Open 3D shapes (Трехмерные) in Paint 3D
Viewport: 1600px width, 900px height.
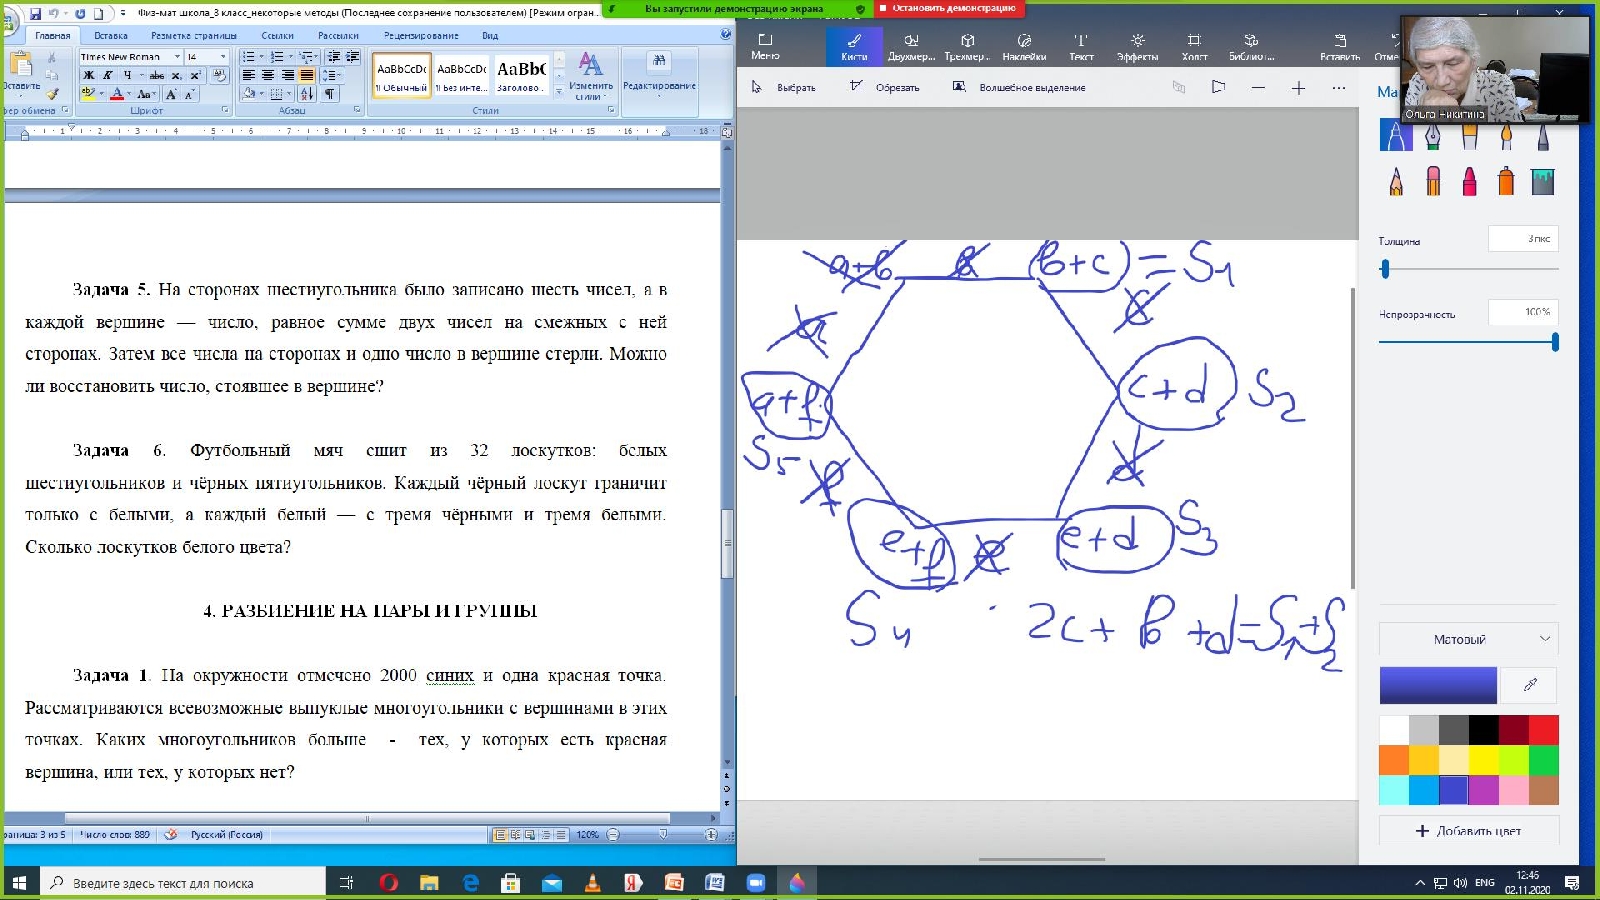(x=967, y=46)
